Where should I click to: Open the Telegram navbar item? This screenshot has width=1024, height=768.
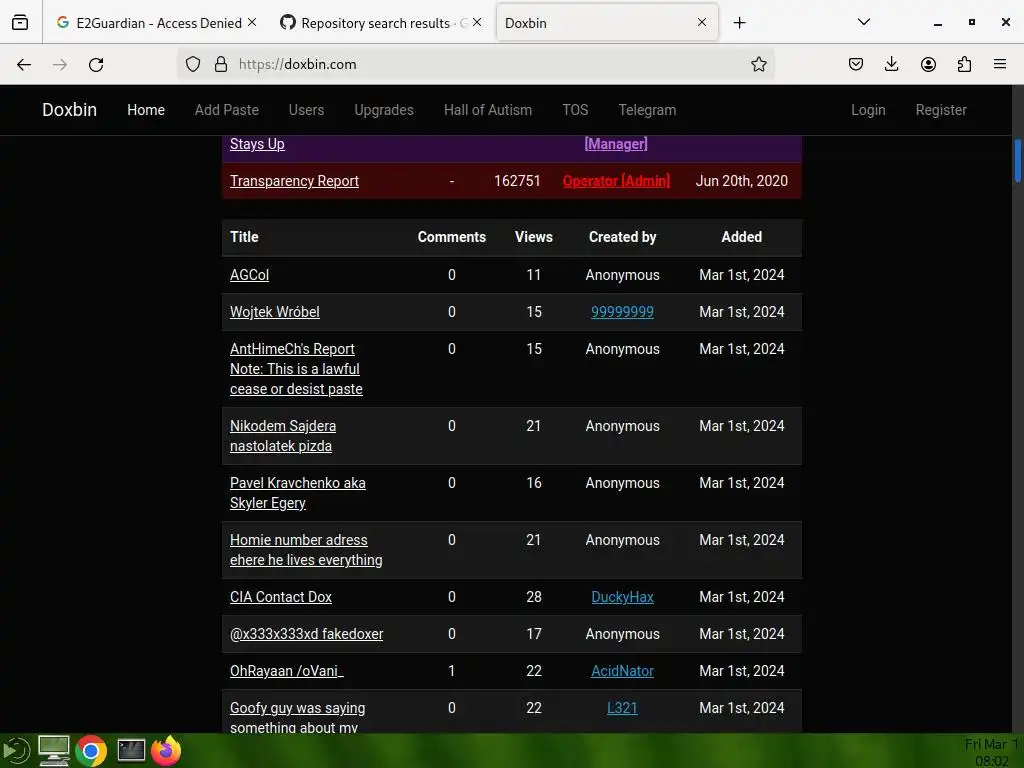coord(647,110)
